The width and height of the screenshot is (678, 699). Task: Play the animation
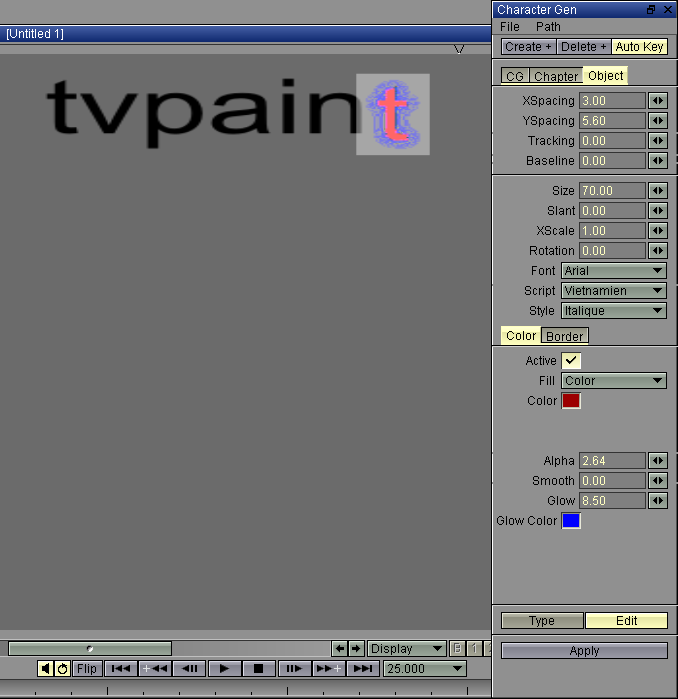click(225, 669)
